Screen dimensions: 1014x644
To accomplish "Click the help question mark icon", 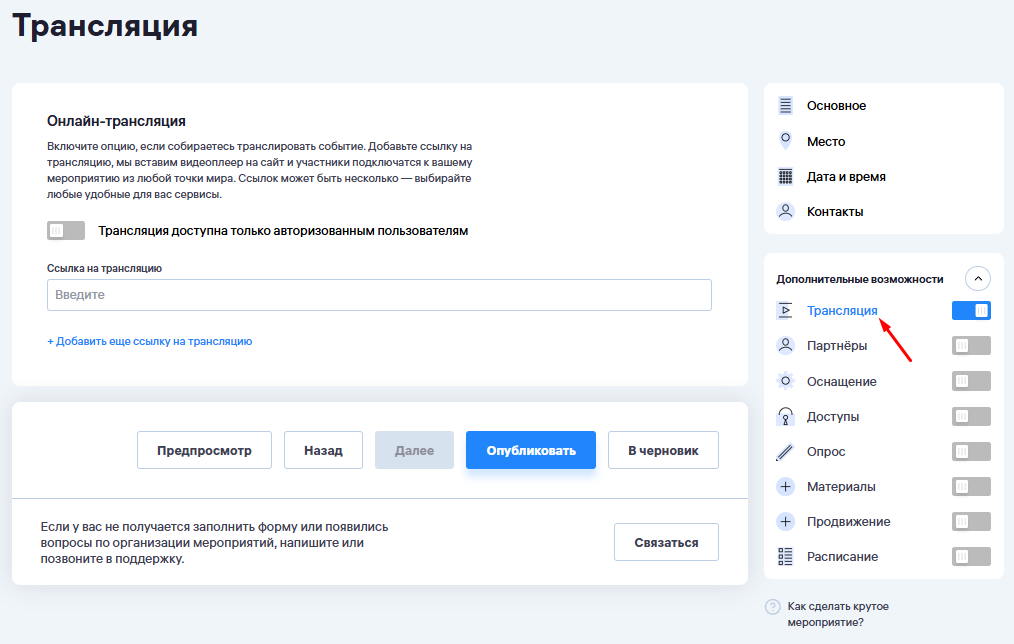I will (x=772, y=607).
